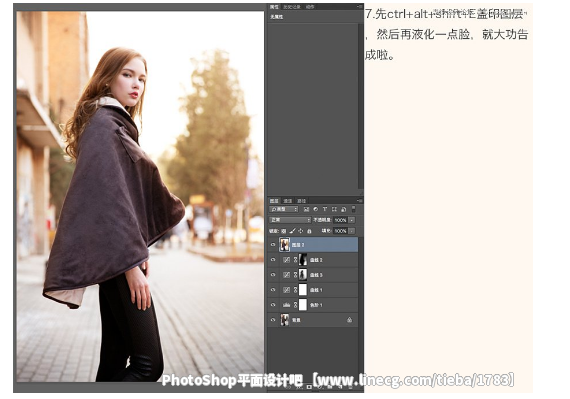
Task: Click mask link chain on 曲线 2 layer
Action: coord(295,260)
